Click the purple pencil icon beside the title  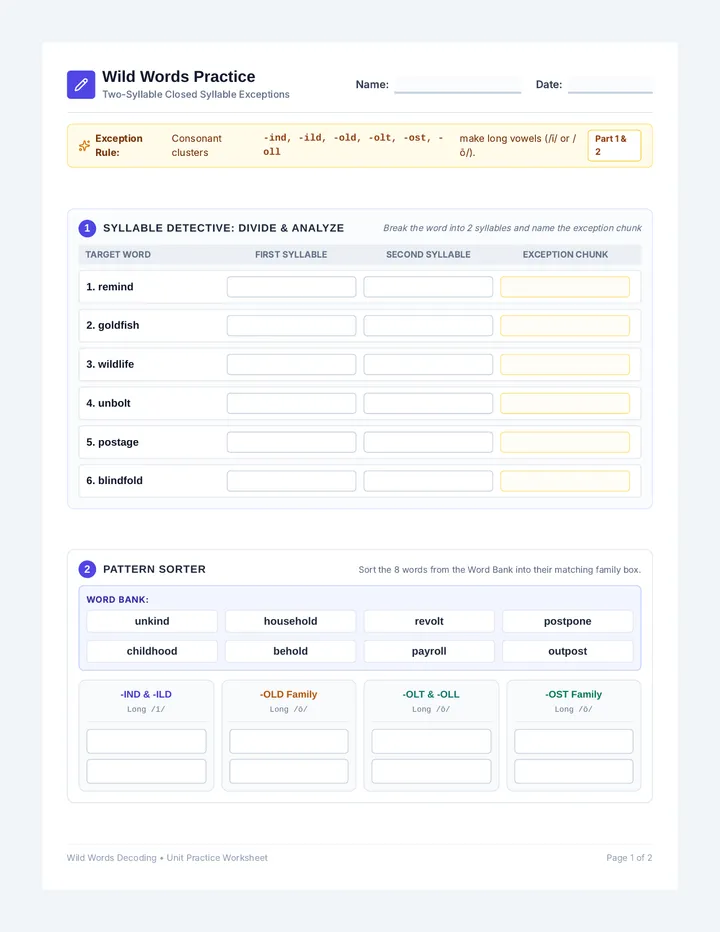(x=81, y=84)
